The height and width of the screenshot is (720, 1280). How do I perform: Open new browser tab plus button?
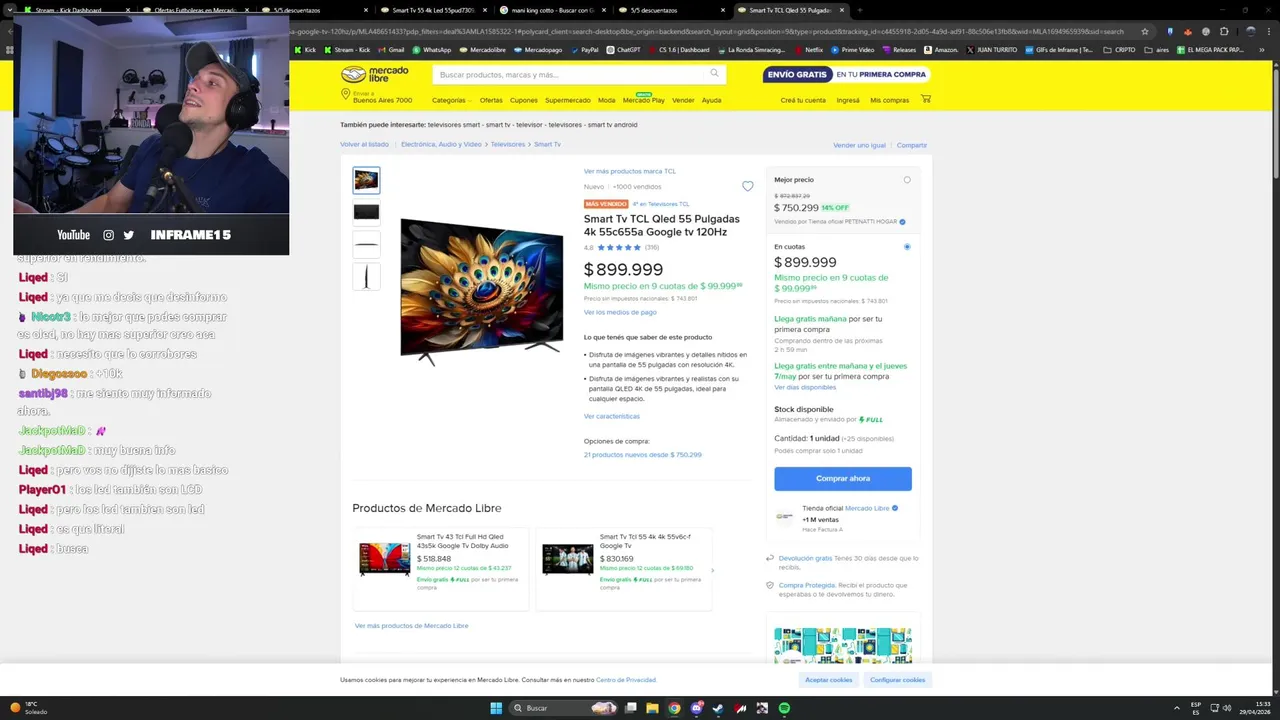[x=858, y=10]
